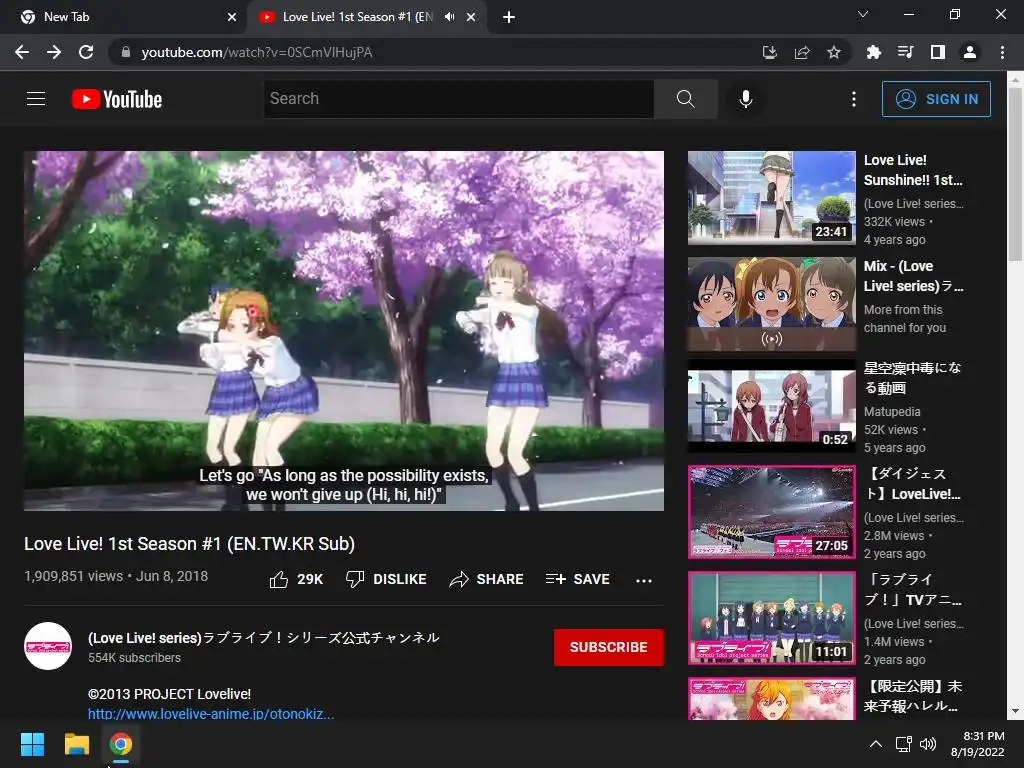Share this page from address bar
The width and height of the screenshot is (1024, 768).
tap(802, 52)
